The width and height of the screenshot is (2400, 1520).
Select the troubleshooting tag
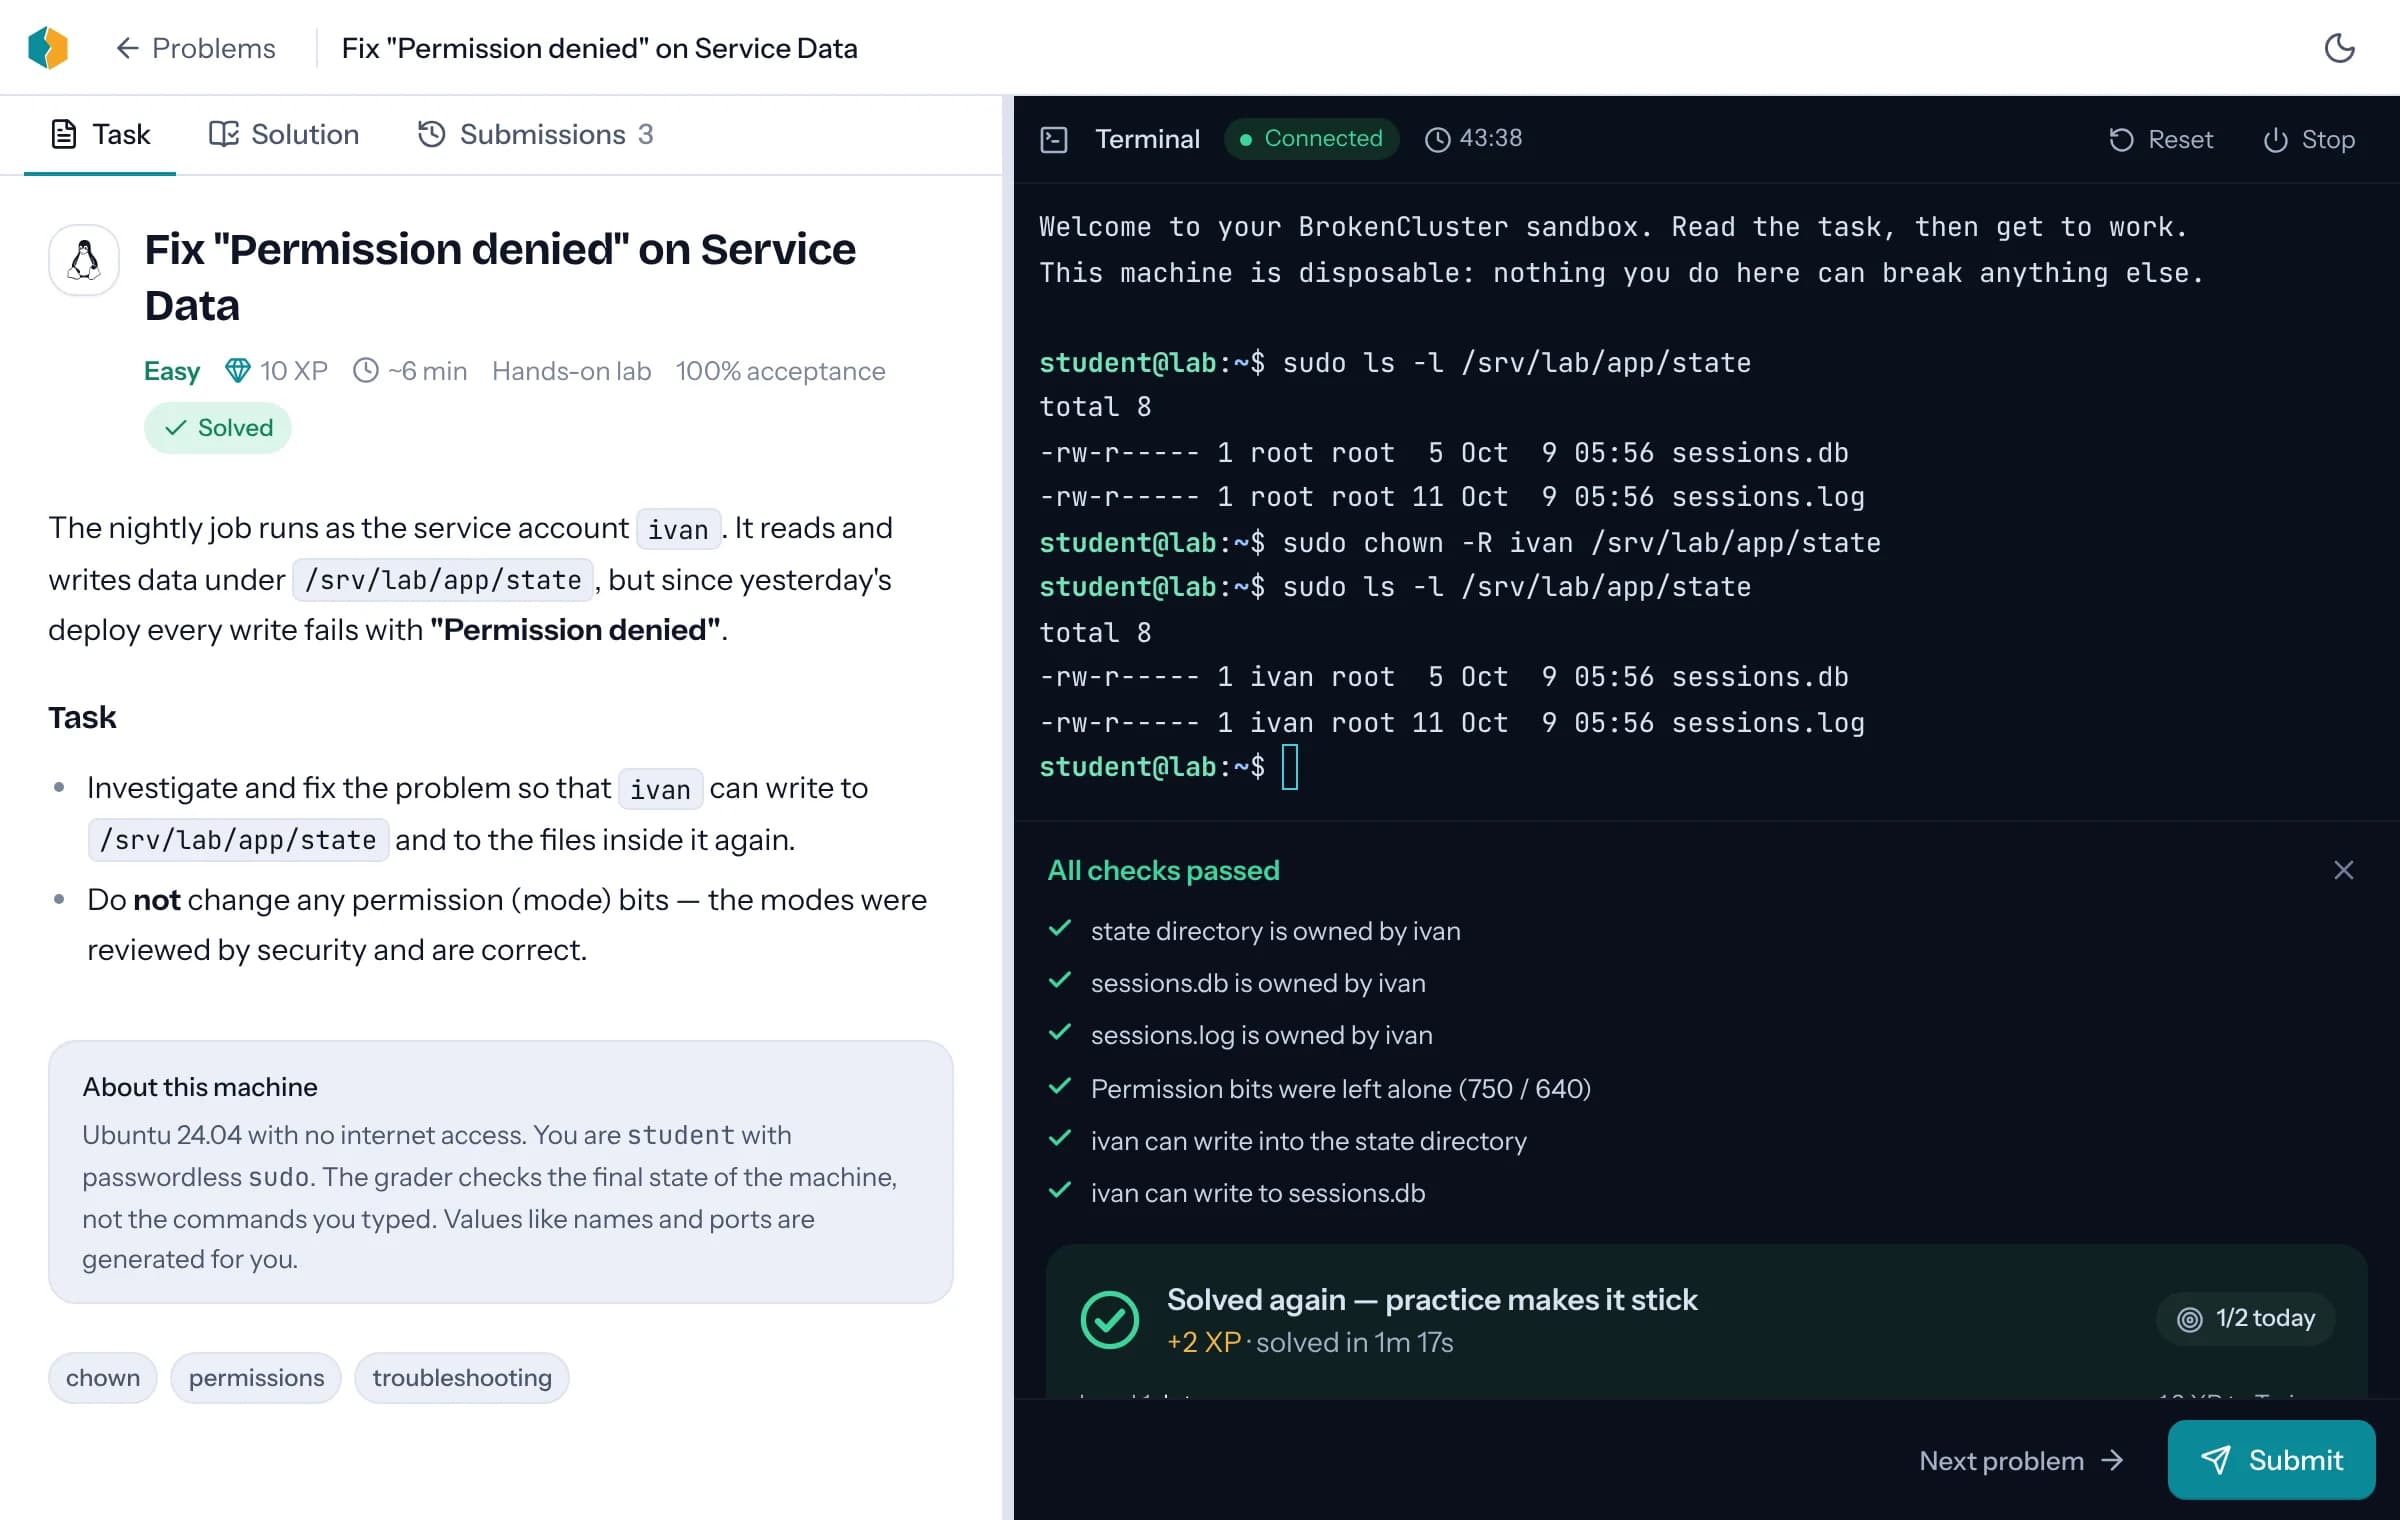pyautogui.click(x=462, y=1378)
